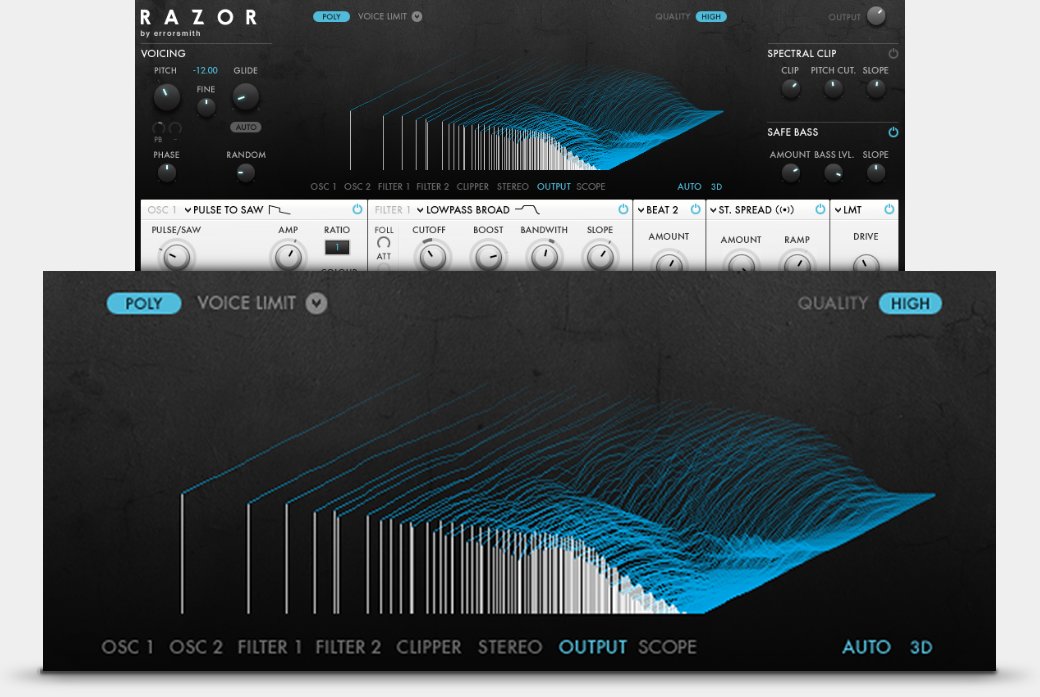Select Filter 2 tab in enlarged view
This screenshot has width=1040, height=697.
click(x=348, y=647)
